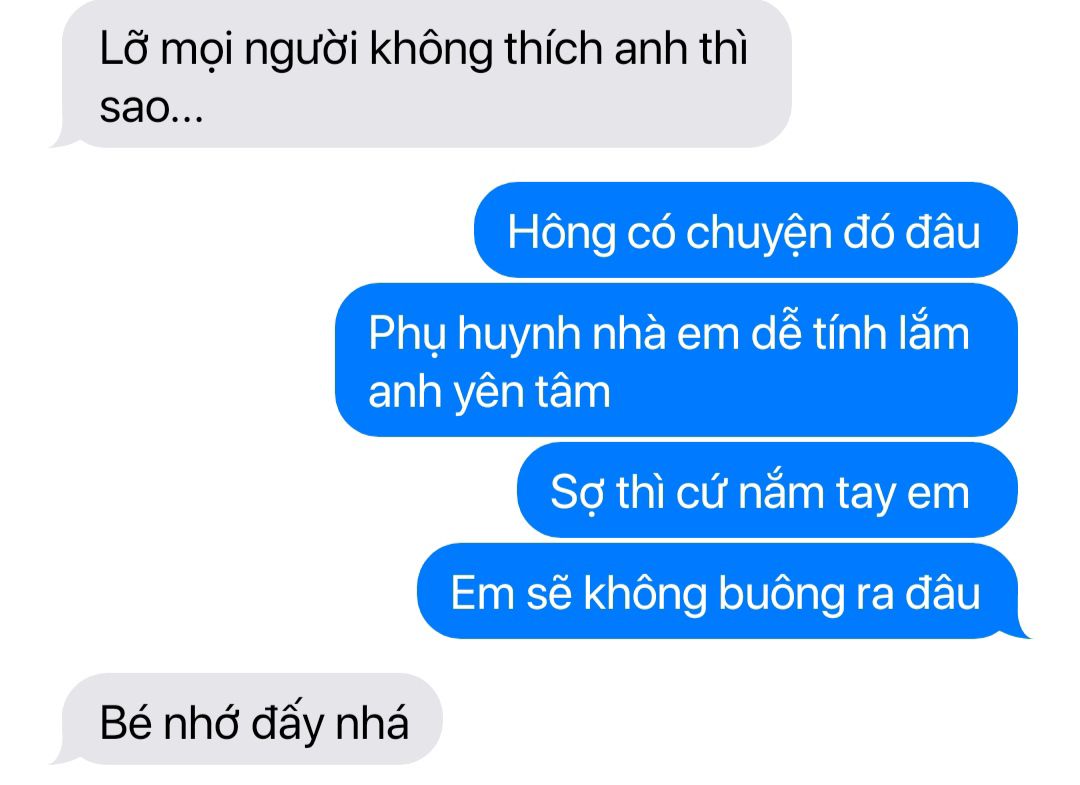Click the word 'sao...' in first gray bubble
1080x785 pixels.
(152, 109)
